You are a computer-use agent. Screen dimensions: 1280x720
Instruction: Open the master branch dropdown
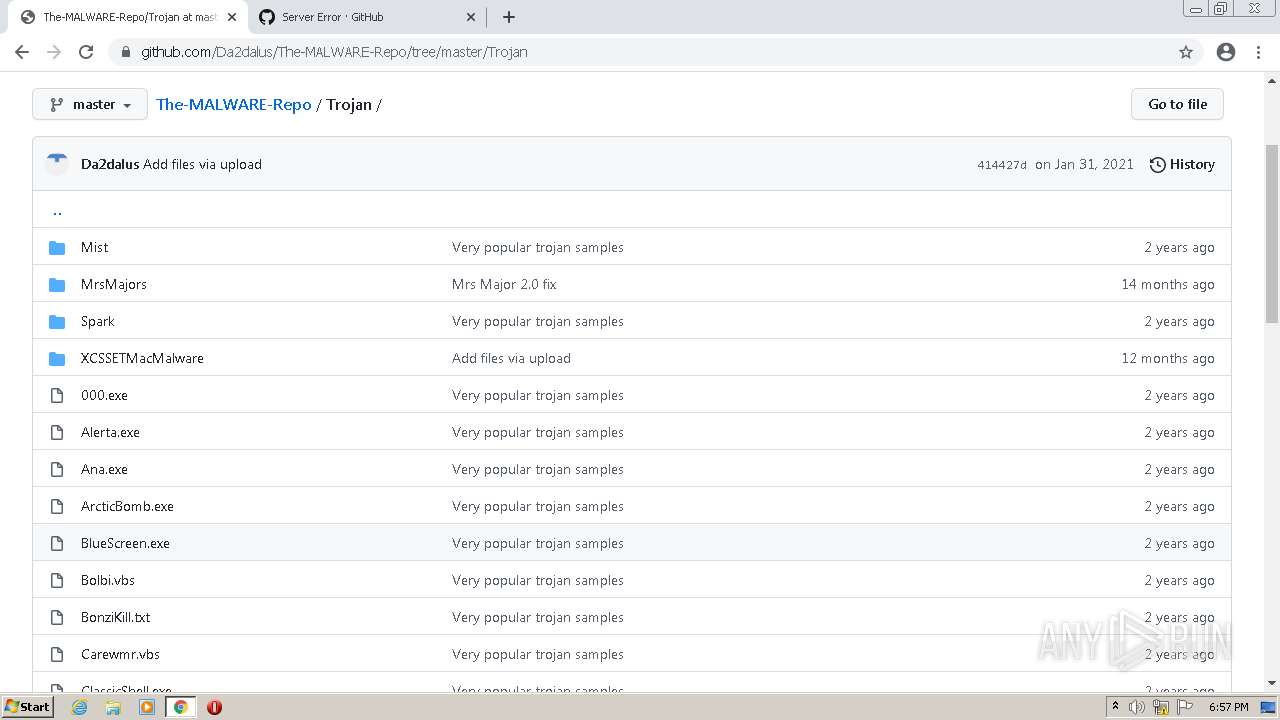(90, 104)
